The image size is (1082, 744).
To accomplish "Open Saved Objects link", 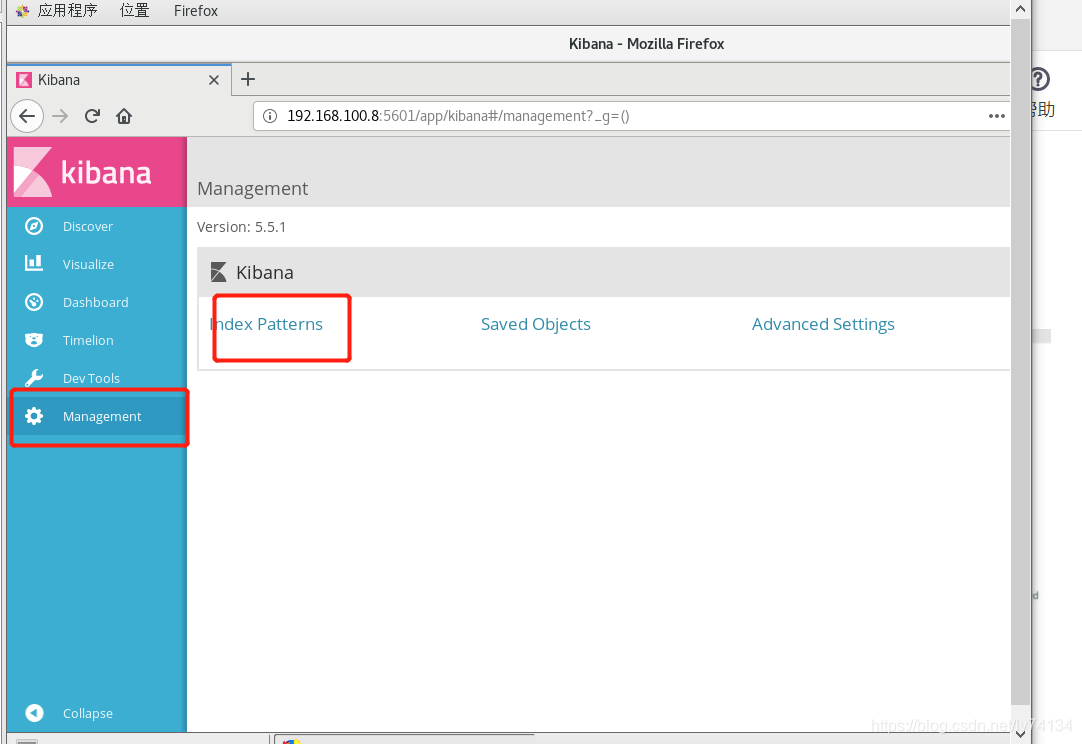I will (535, 324).
